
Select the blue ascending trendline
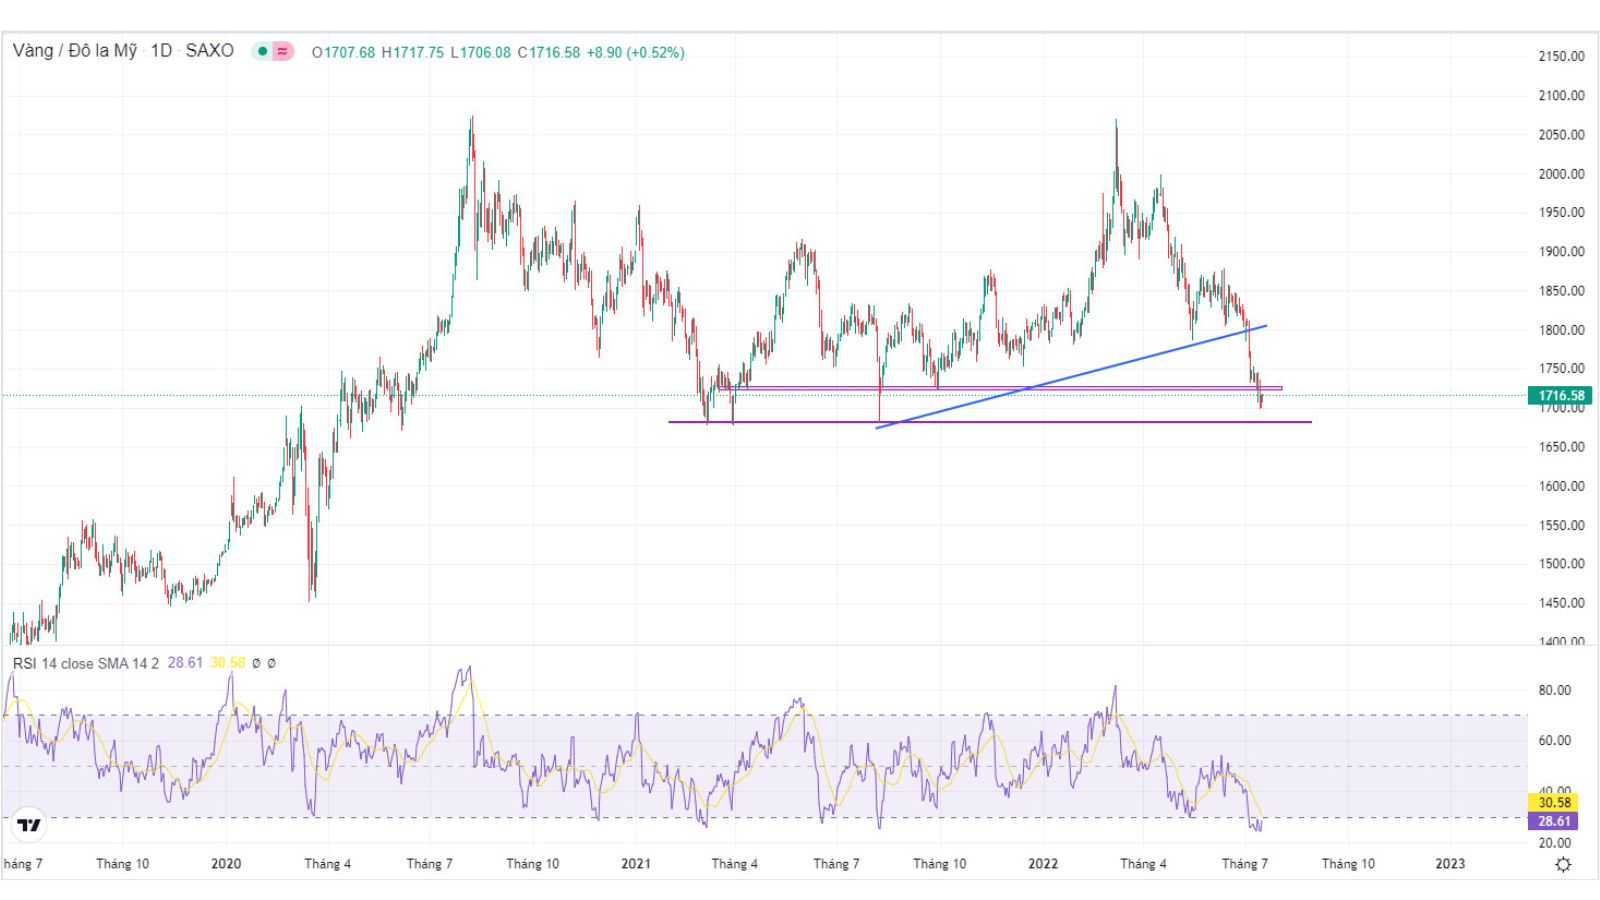tap(1070, 377)
